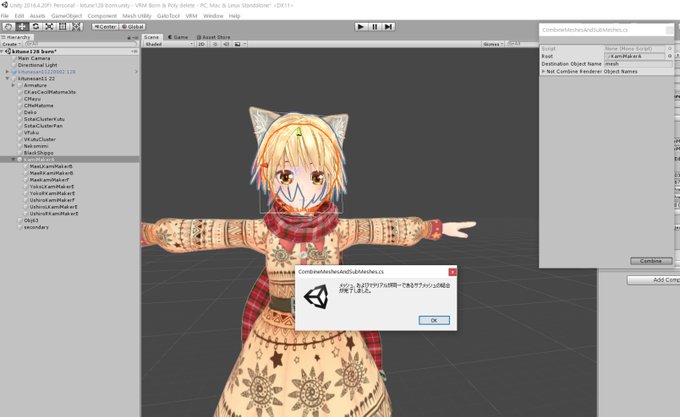Select the Move tool in toolbar
Image resolution: width=680 pixels, height=417 pixels.
[22, 26]
